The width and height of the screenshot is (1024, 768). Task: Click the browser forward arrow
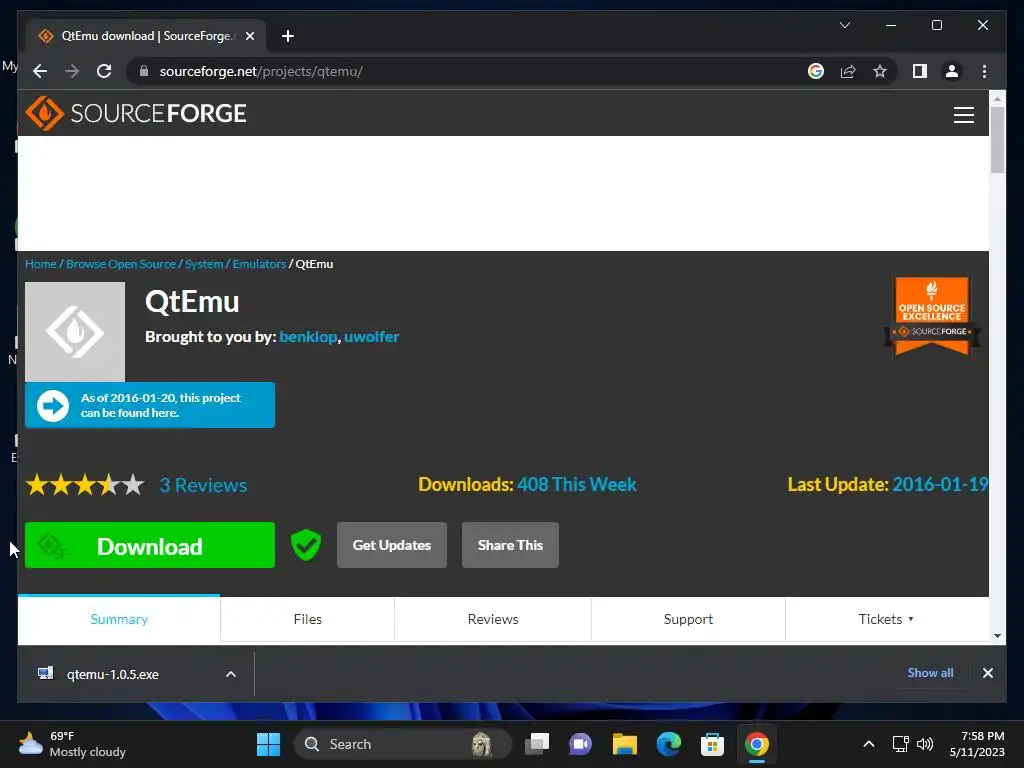point(72,71)
